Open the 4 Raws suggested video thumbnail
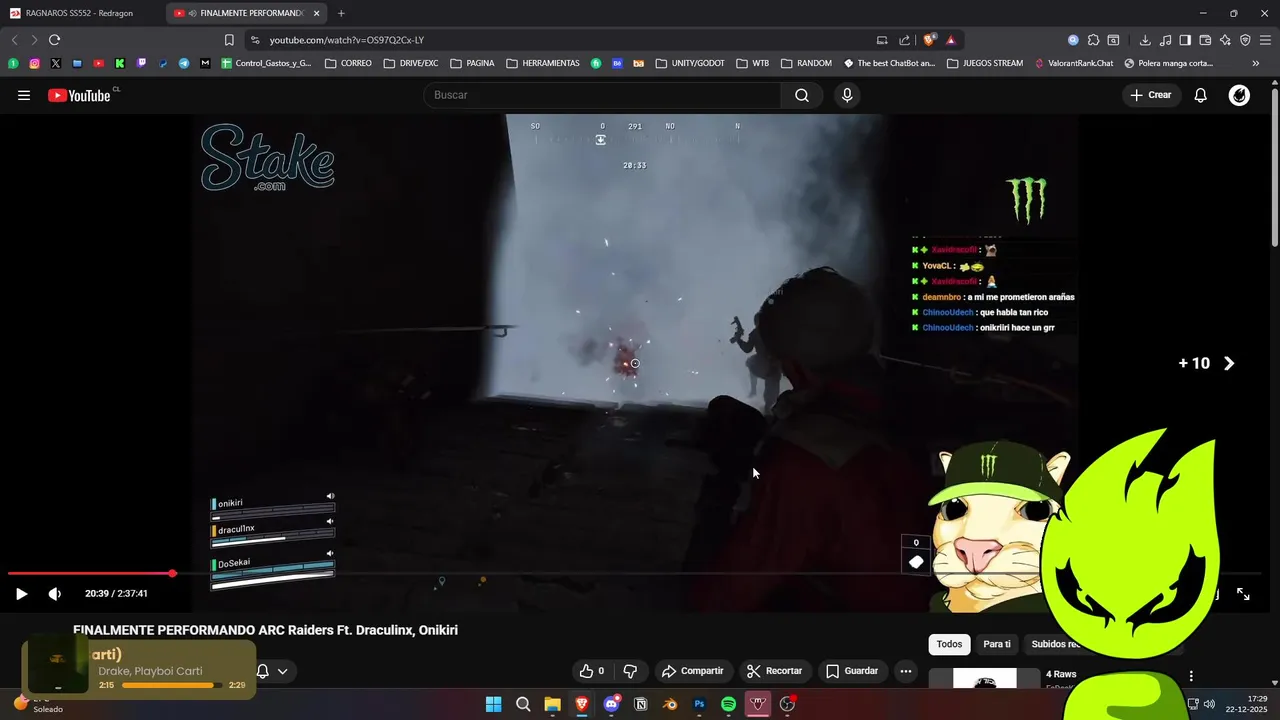Viewport: 1280px width, 720px height. pyautogui.click(x=985, y=679)
